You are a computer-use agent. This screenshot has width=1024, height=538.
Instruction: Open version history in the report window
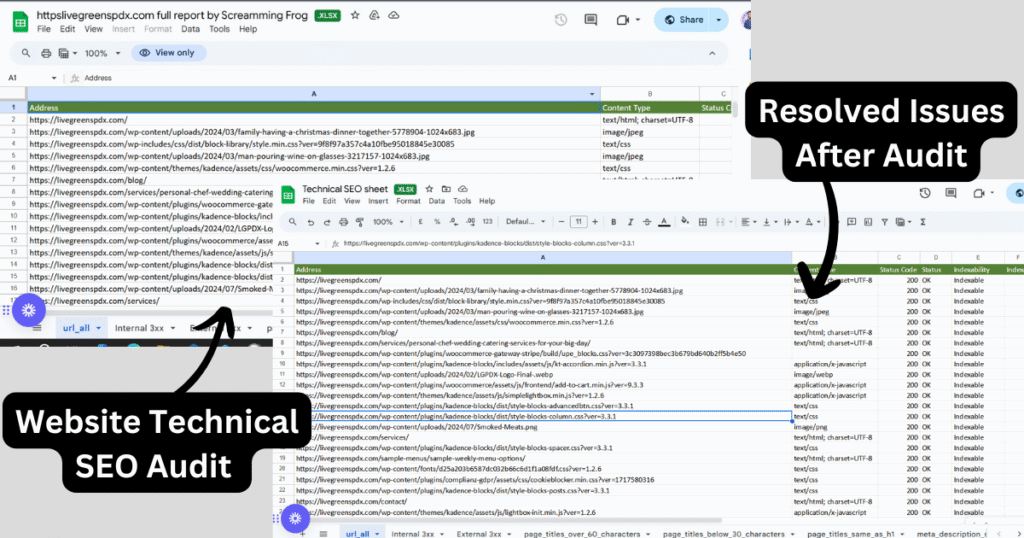click(560, 20)
